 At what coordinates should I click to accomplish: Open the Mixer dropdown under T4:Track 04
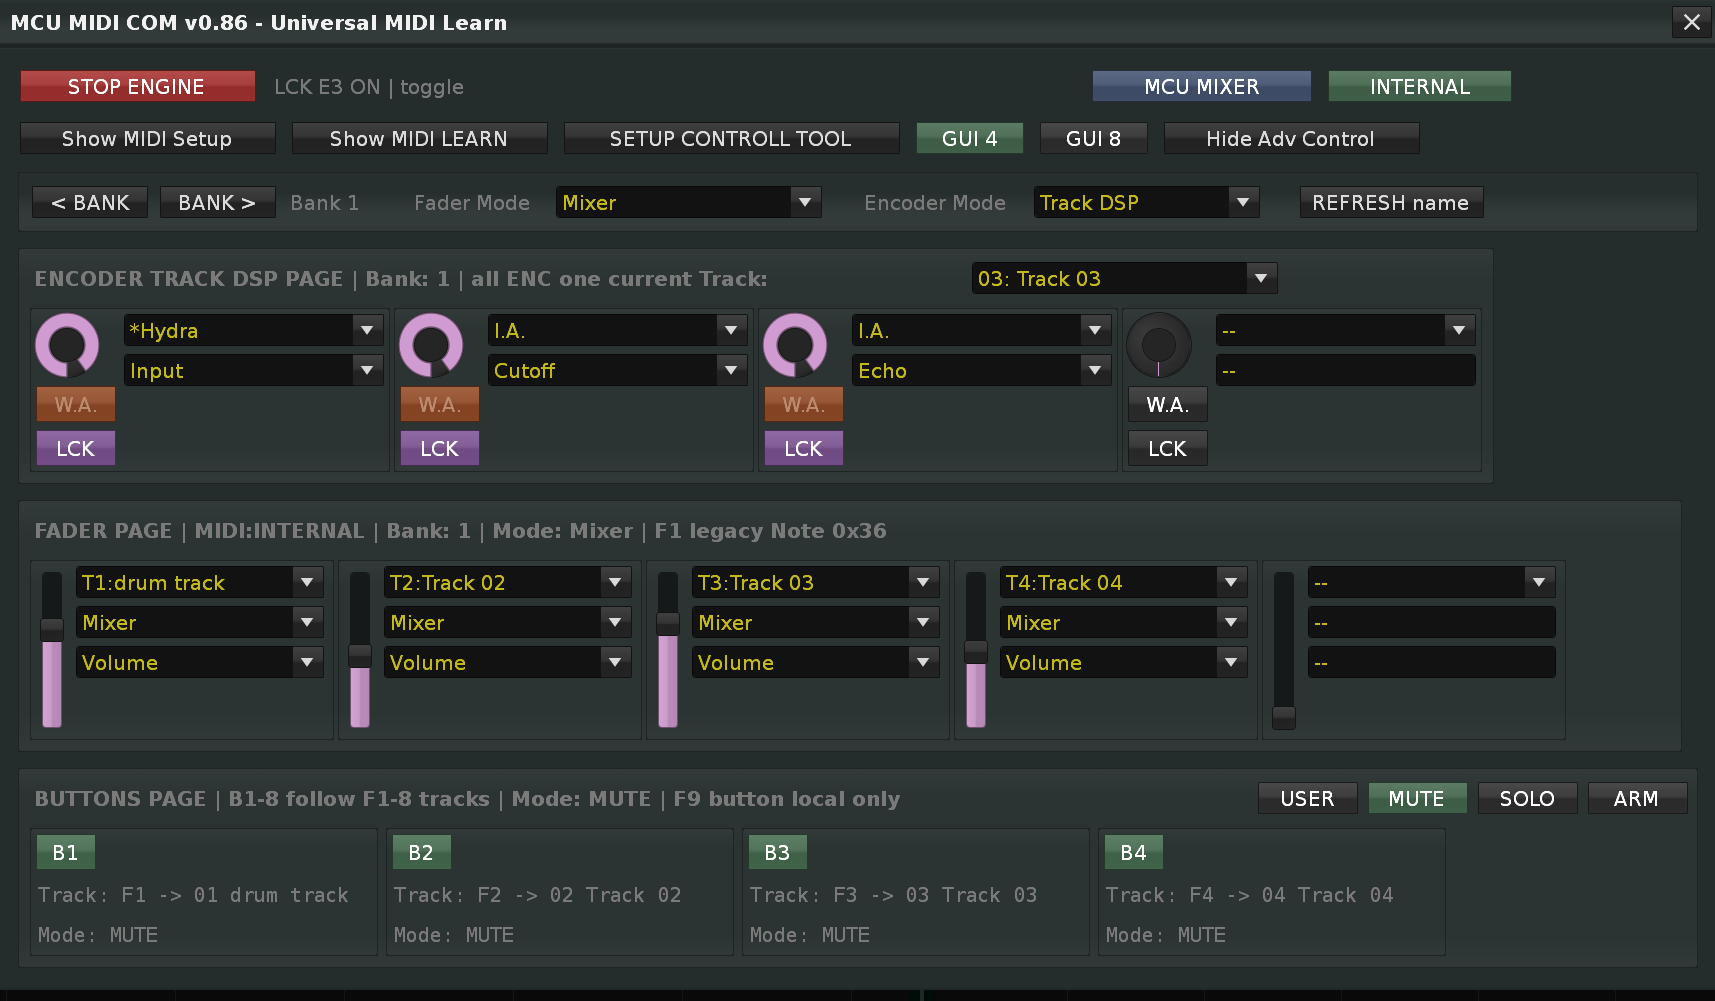[1123, 623]
